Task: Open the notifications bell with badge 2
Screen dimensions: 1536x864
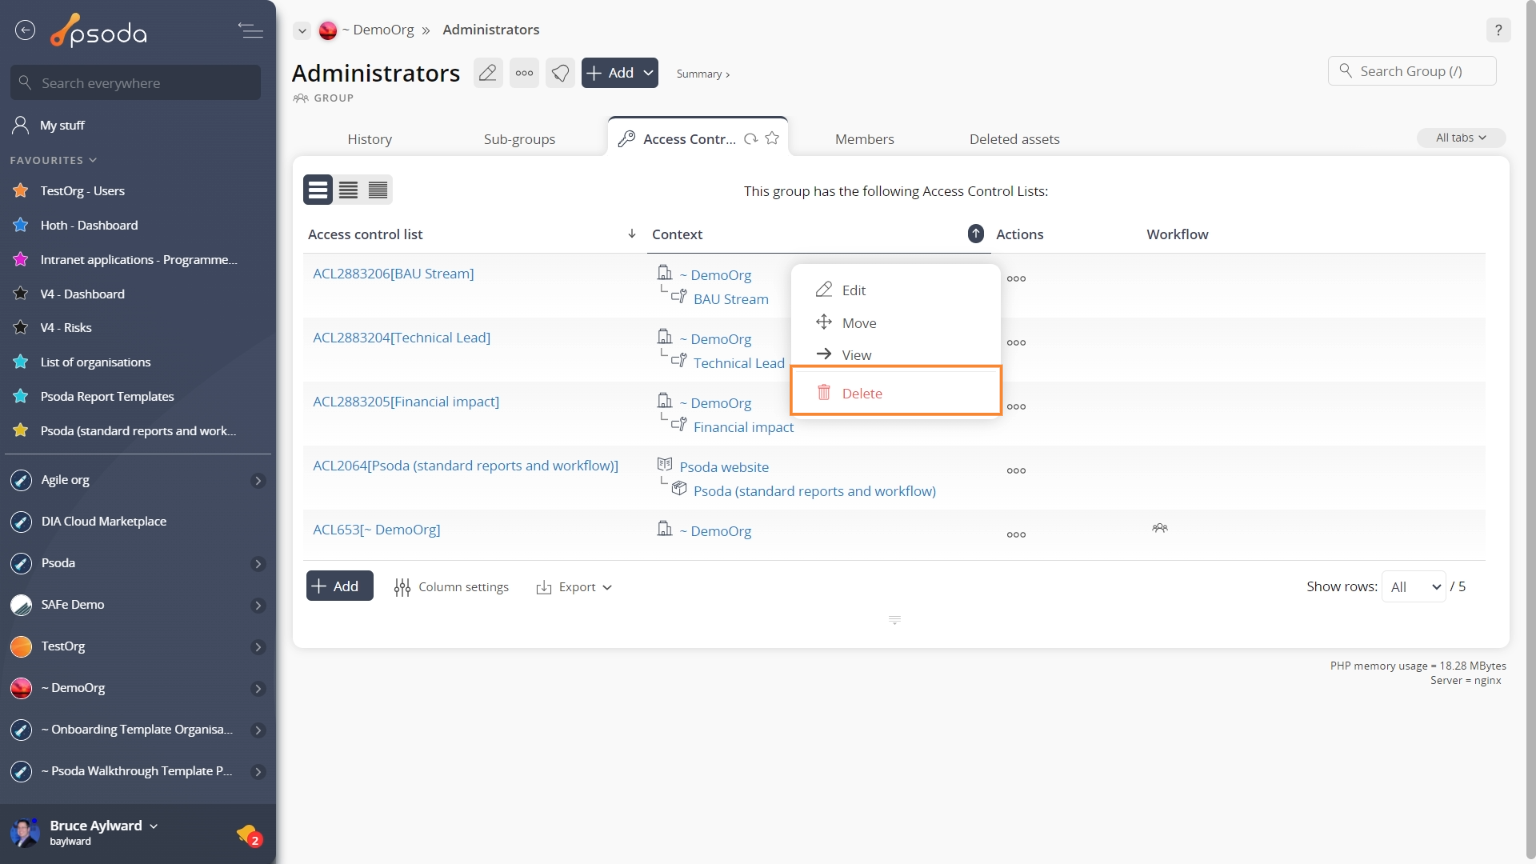Action: coord(248,834)
